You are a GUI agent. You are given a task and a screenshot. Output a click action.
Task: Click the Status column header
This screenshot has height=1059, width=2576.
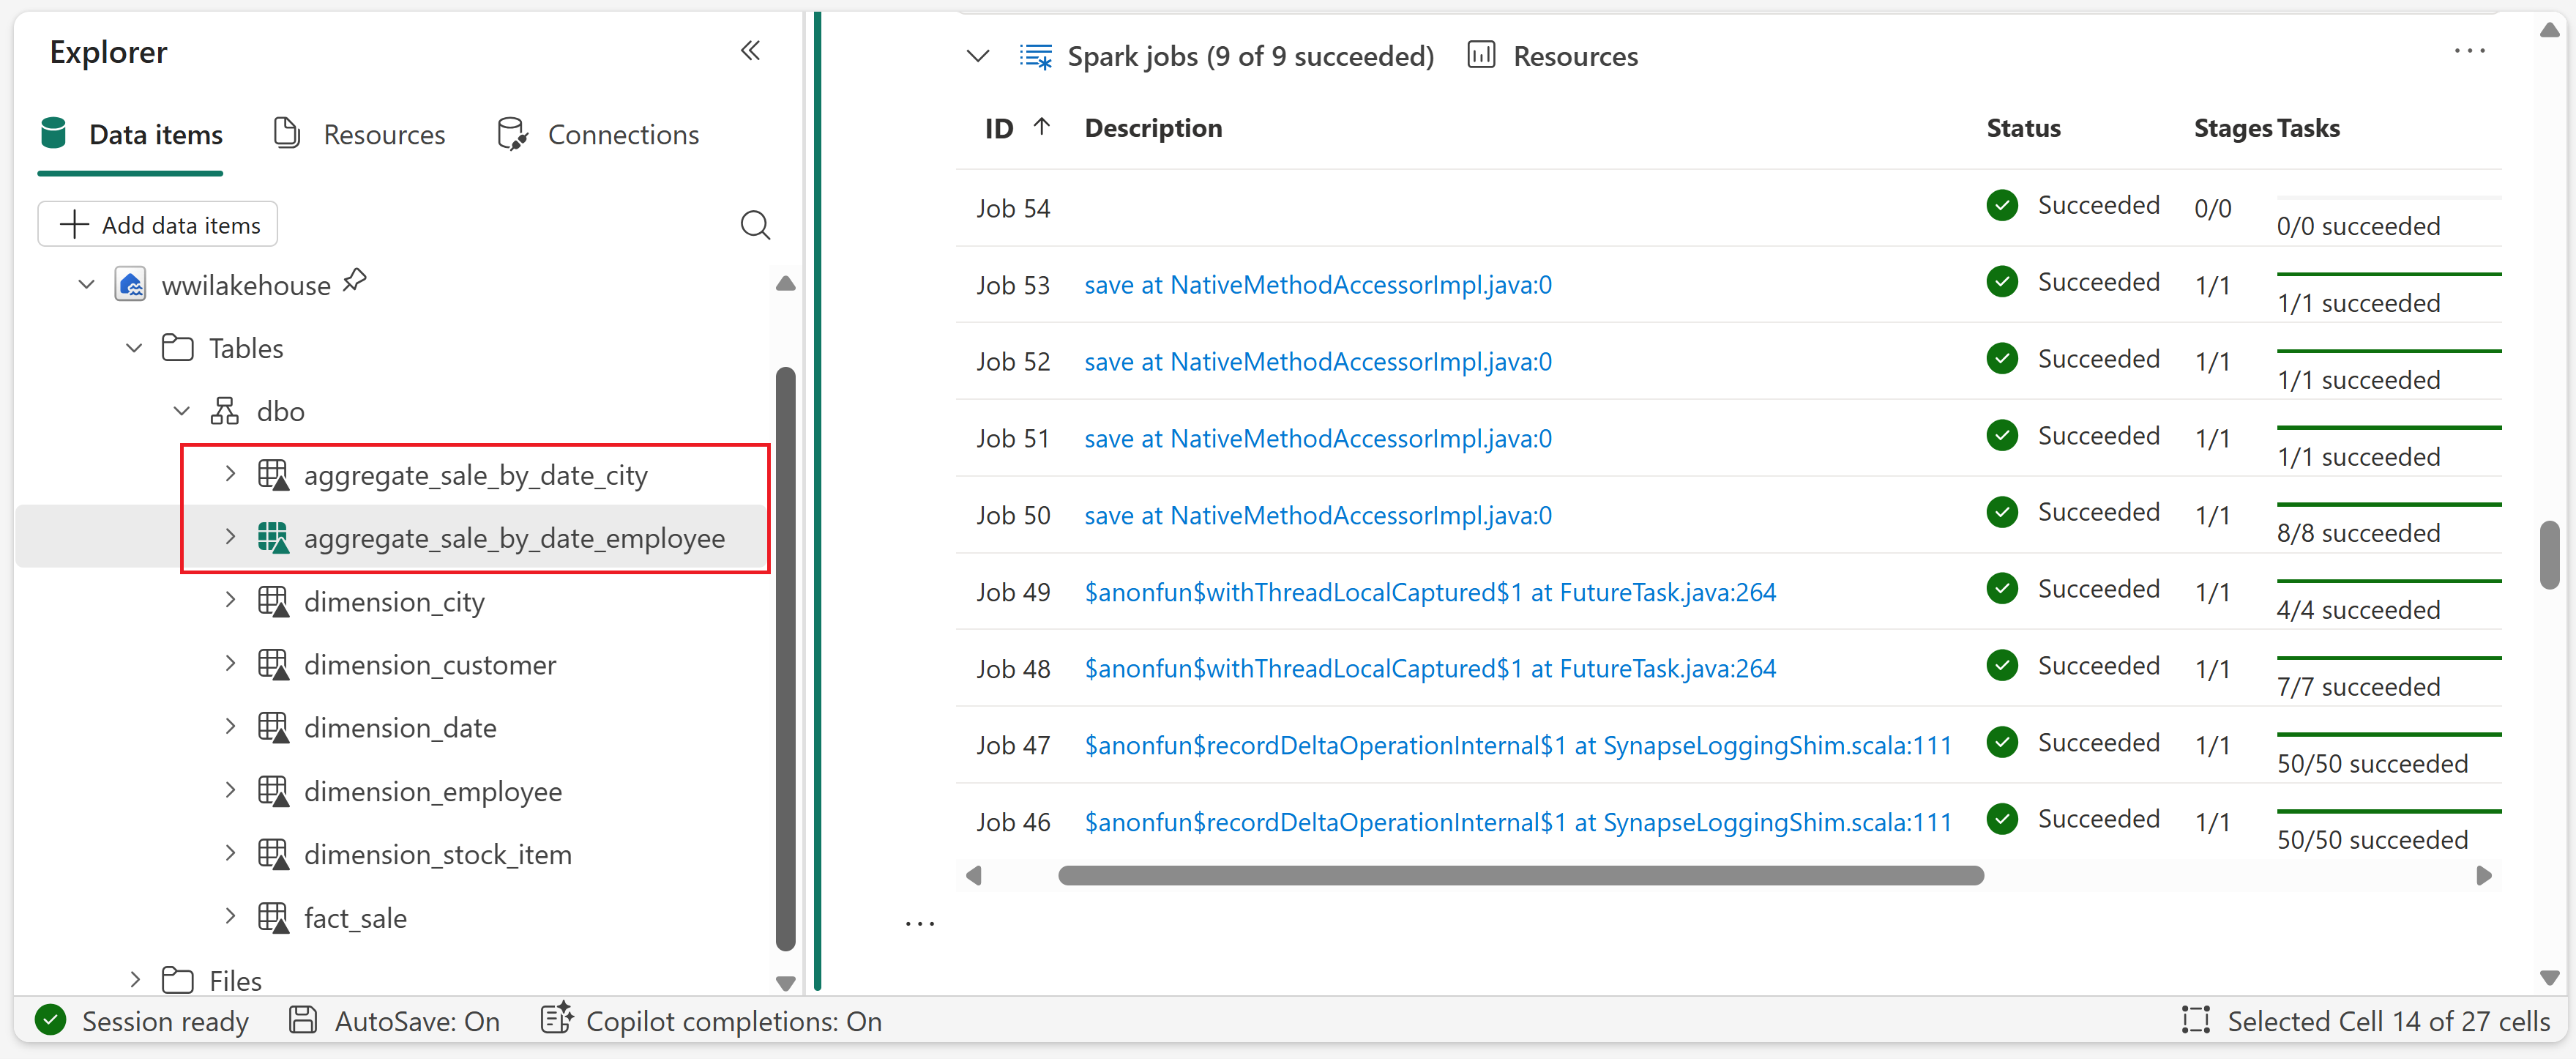click(2023, 128)
